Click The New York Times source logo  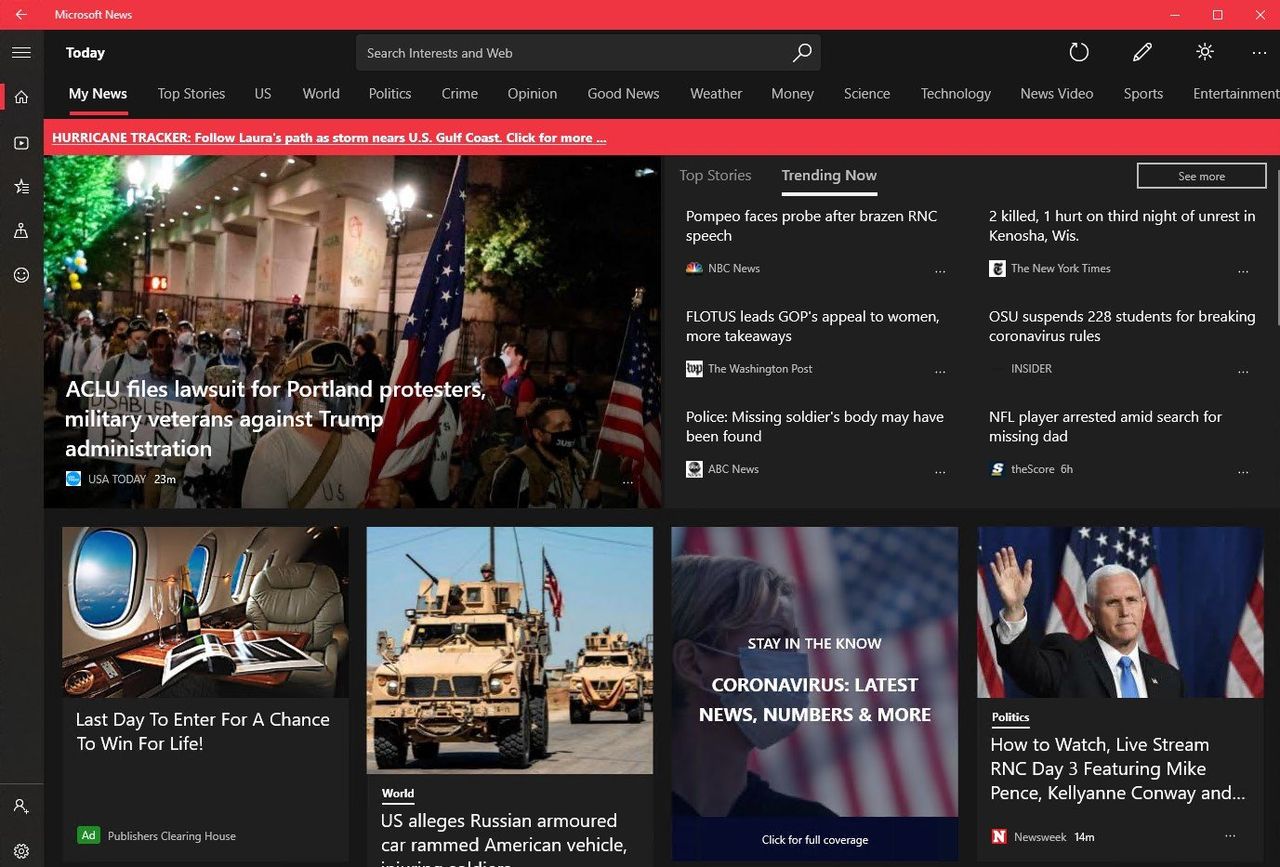tap(997, 268)
